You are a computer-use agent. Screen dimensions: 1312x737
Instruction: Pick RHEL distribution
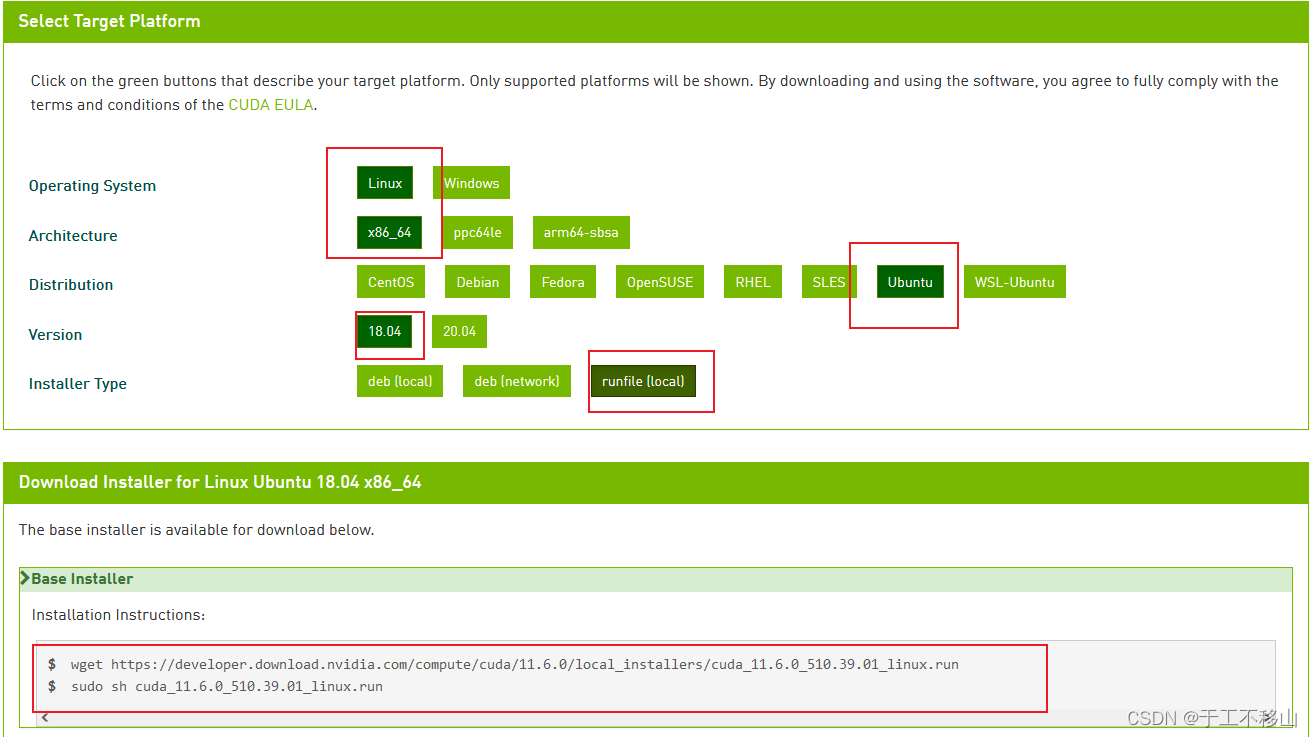[x=753, y=282]
